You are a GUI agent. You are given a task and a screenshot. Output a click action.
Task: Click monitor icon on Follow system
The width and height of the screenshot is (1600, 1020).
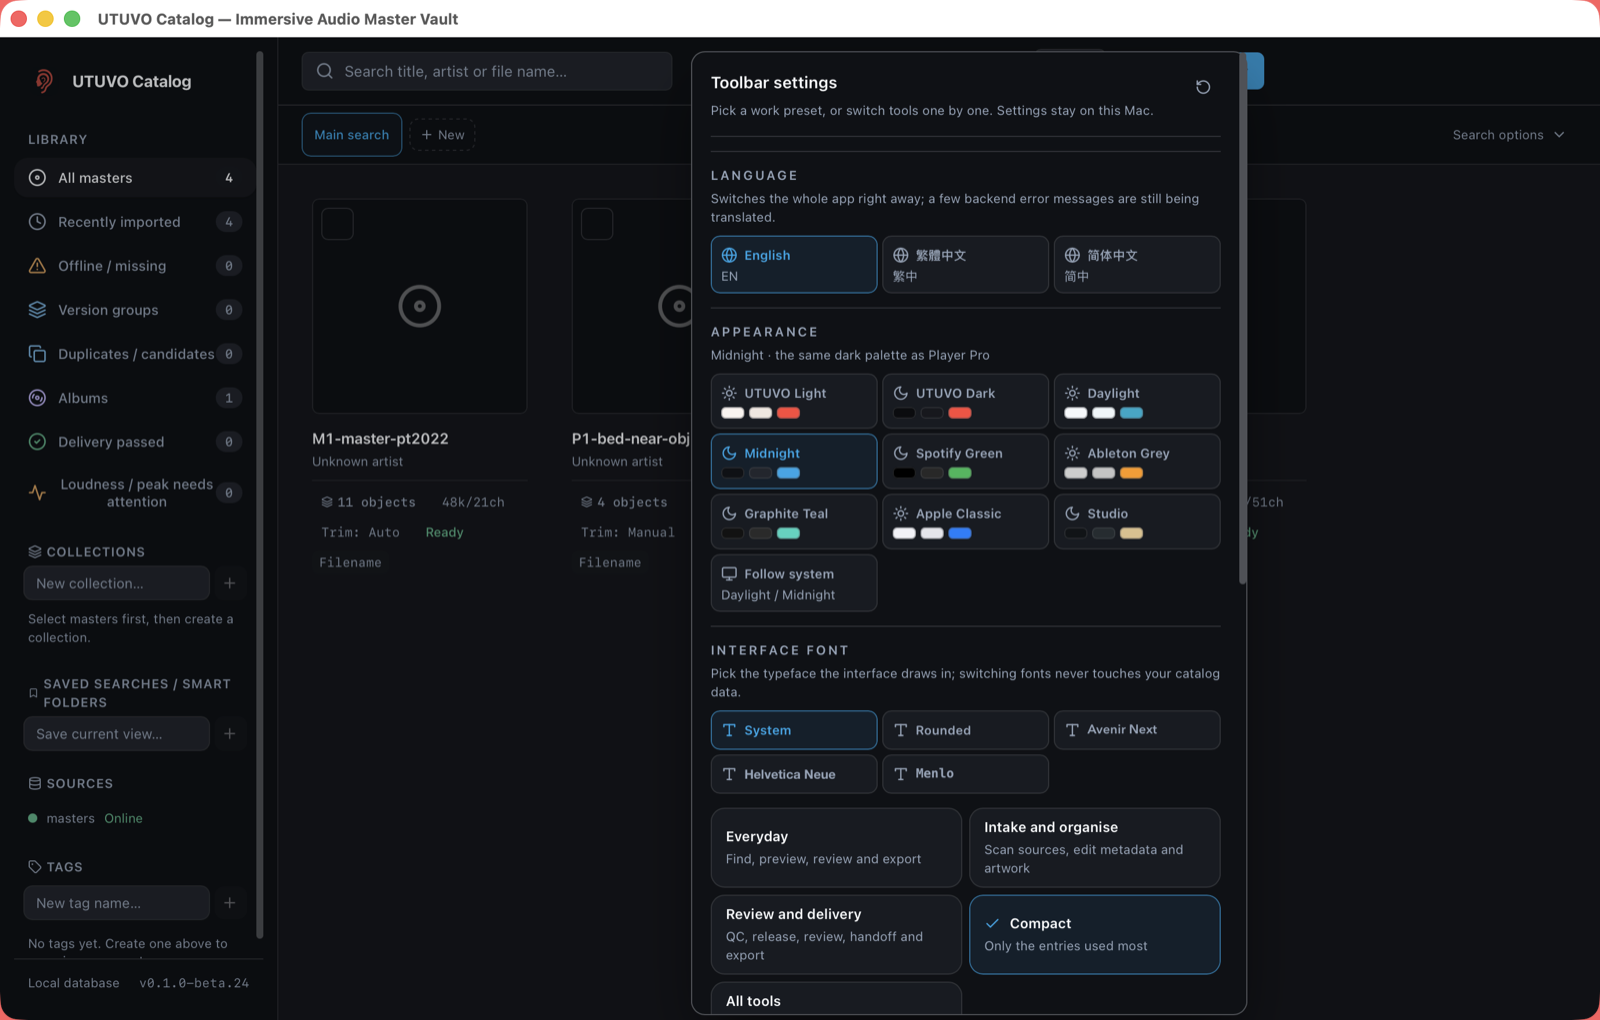[729, 574]
